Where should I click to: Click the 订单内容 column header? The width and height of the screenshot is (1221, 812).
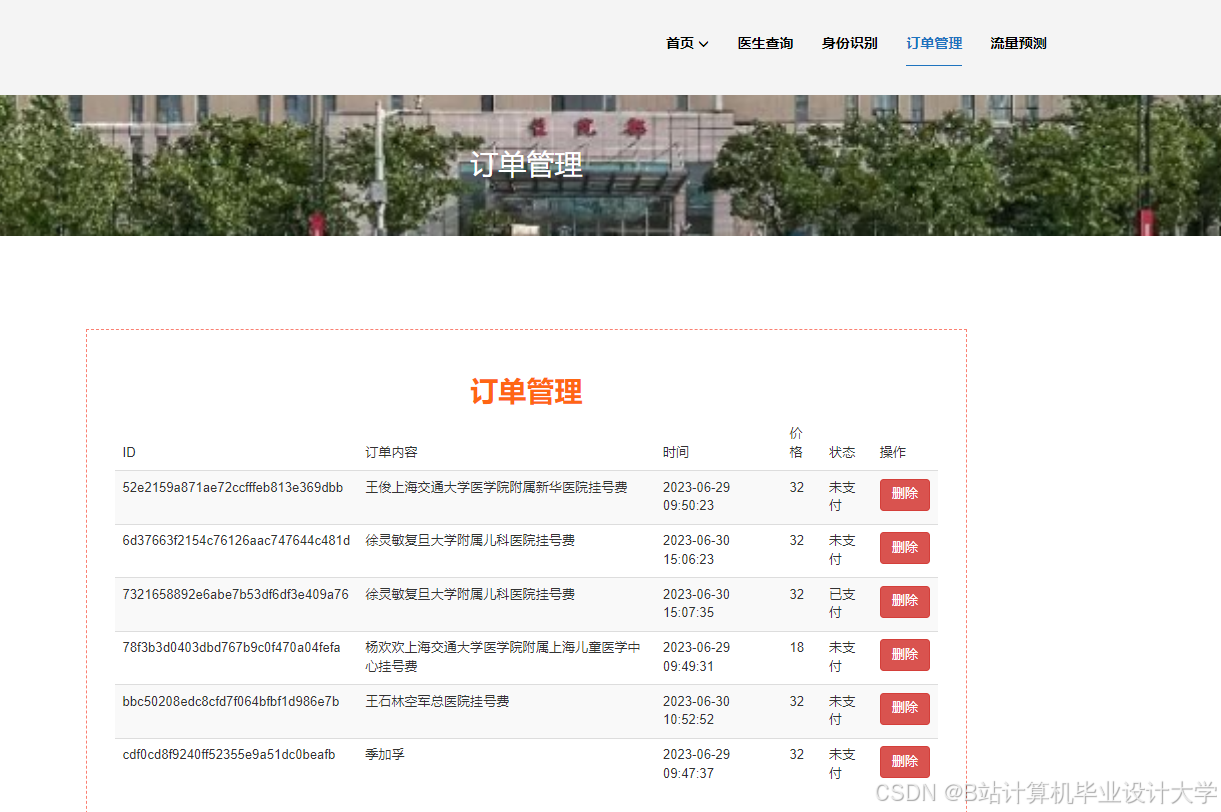[x=391, y=452]
